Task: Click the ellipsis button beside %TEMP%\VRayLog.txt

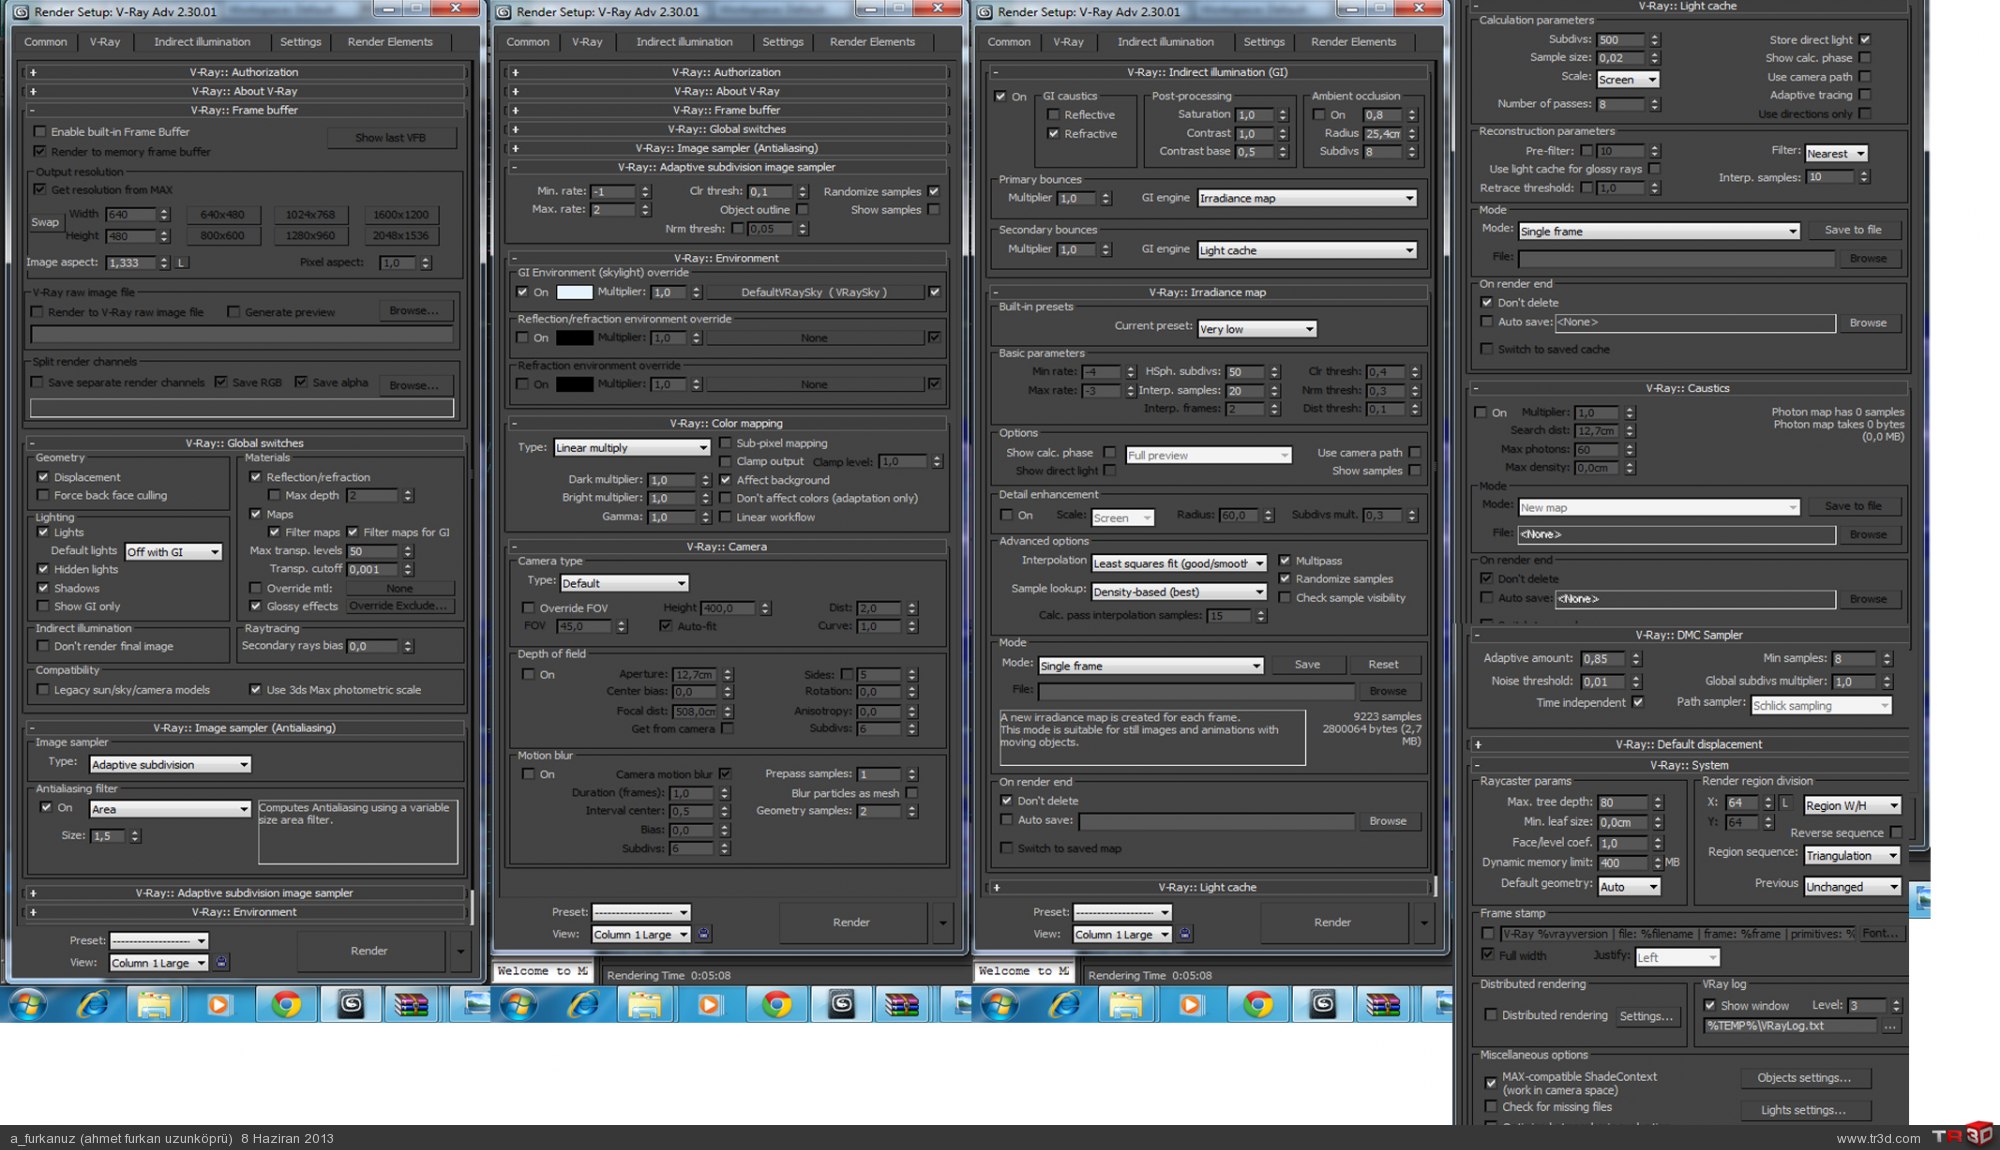Action: click(x=1889, y=1026)
